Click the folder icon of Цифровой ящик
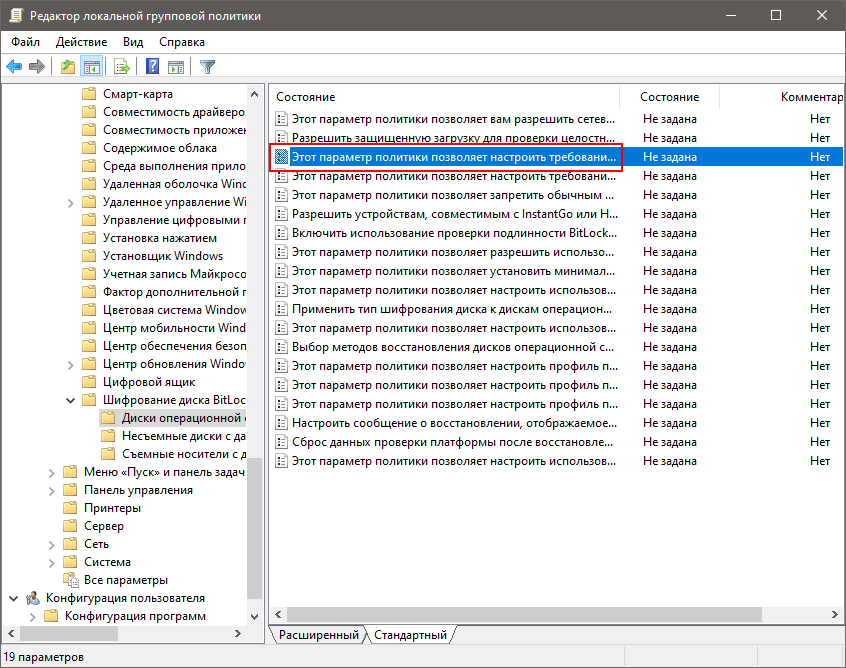846x668 pixels. pos(89,382)
